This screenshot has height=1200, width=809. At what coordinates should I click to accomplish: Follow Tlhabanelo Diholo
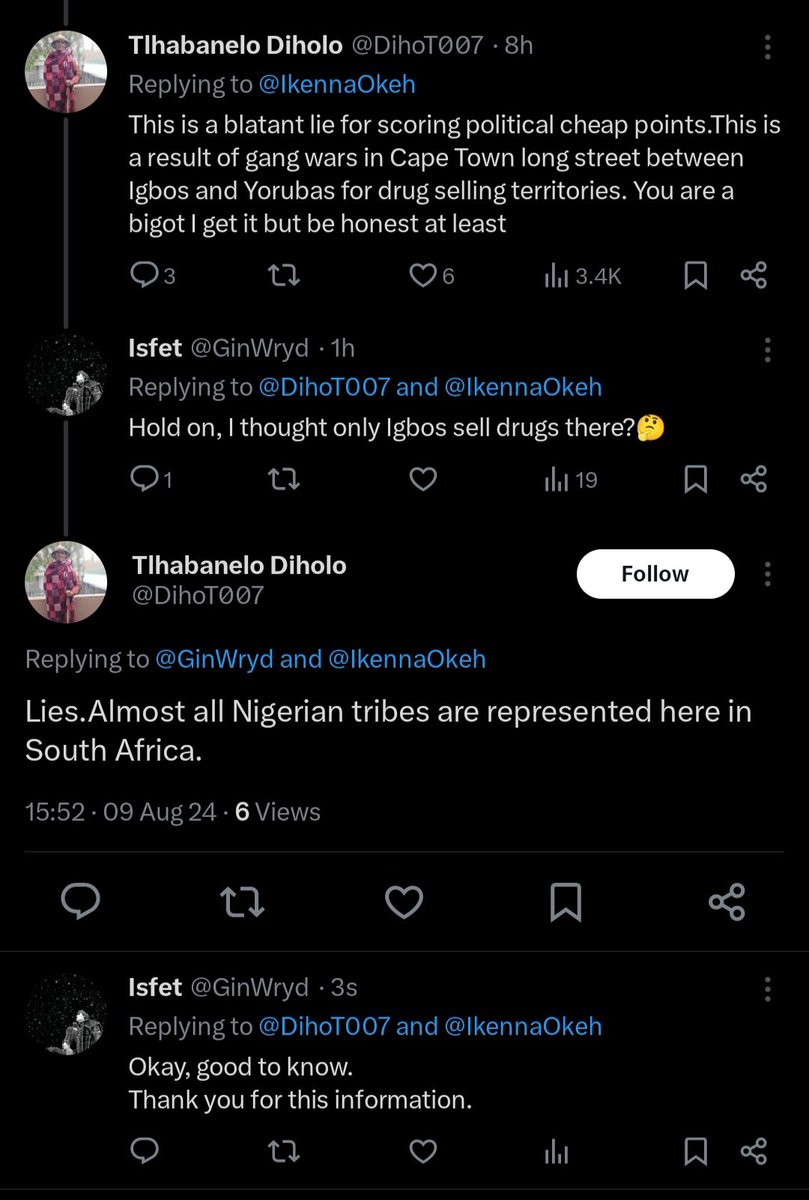(x=655, y=574)
